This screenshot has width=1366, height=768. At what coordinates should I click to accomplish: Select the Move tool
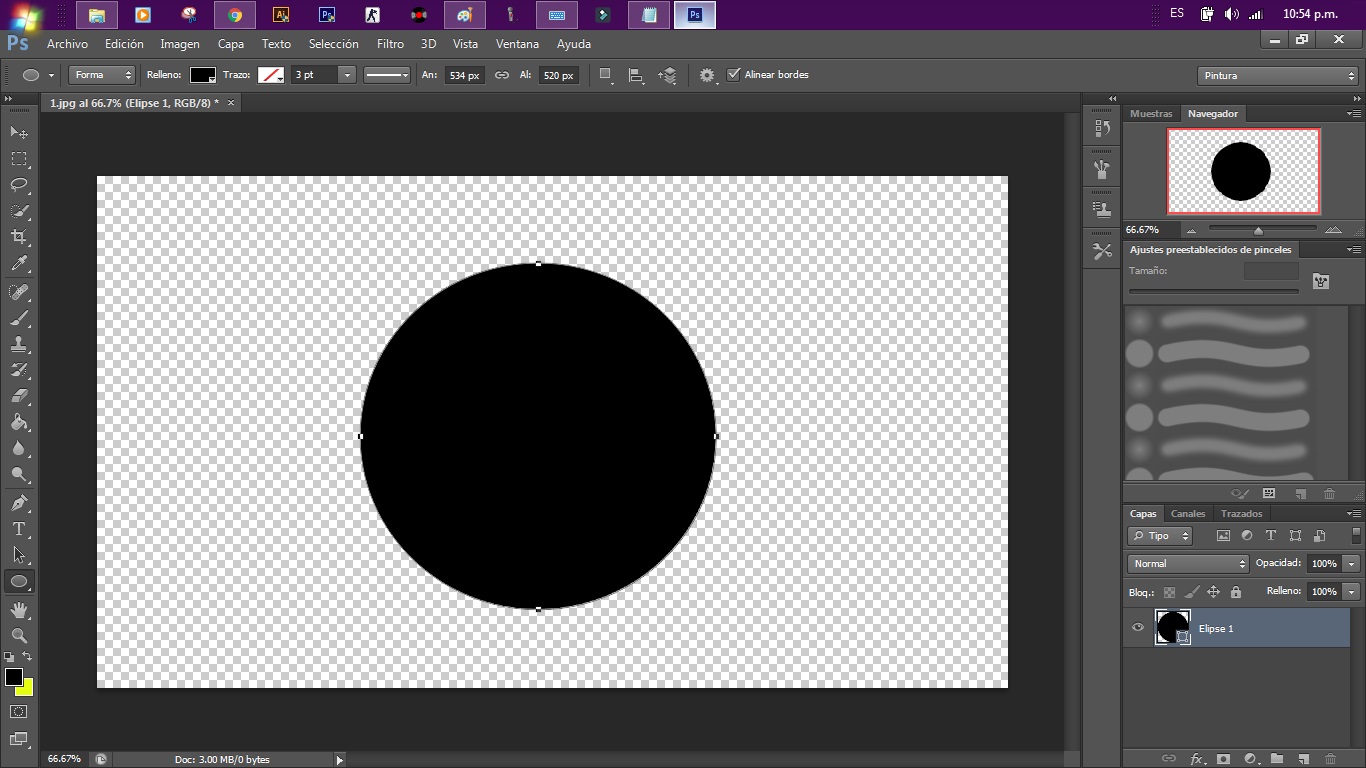point(19,133)
